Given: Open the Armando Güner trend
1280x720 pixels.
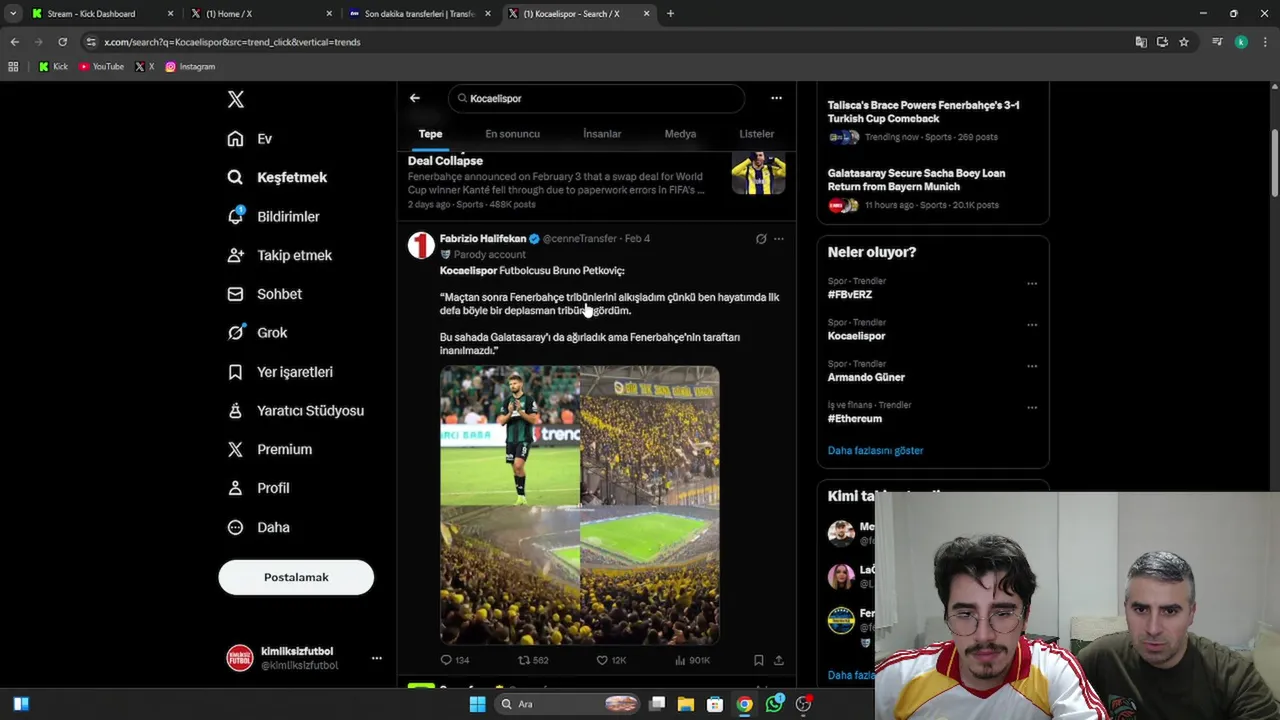Looking at the screenshot, I should (866, 377).
